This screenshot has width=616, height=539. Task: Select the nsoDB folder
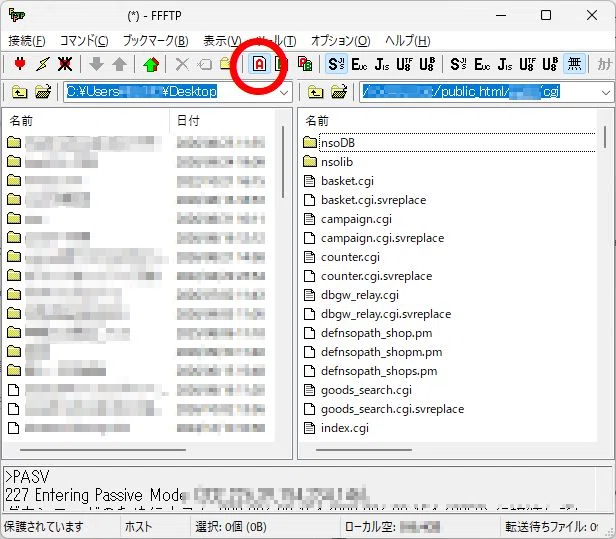(x=338, y=143)
